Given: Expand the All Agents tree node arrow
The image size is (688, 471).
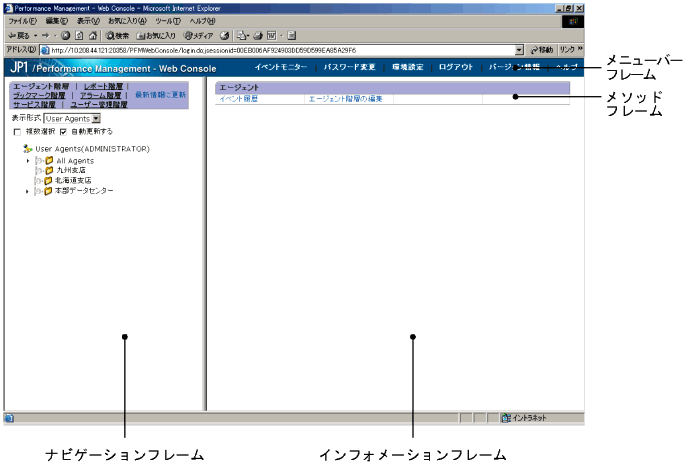Looking at the screenshot, I should coord(28,161).
